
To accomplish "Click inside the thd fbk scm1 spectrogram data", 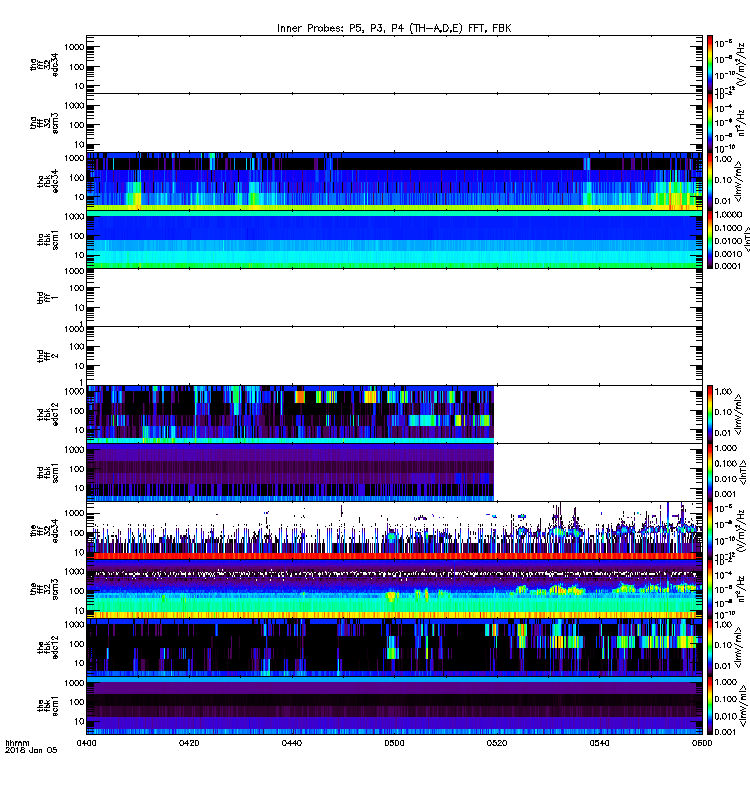I will (290, 472).
